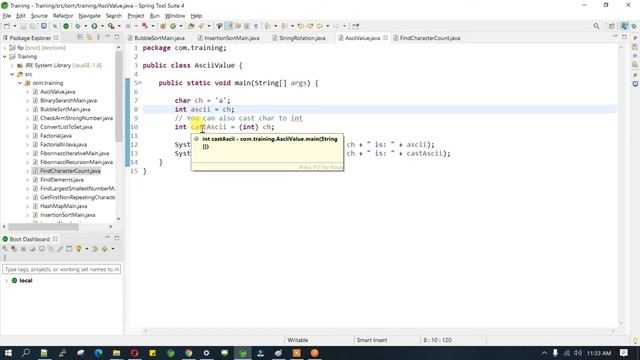Open the Source menu
The height and width of the screenshot is (360, 640).
(x=39, y=16)
